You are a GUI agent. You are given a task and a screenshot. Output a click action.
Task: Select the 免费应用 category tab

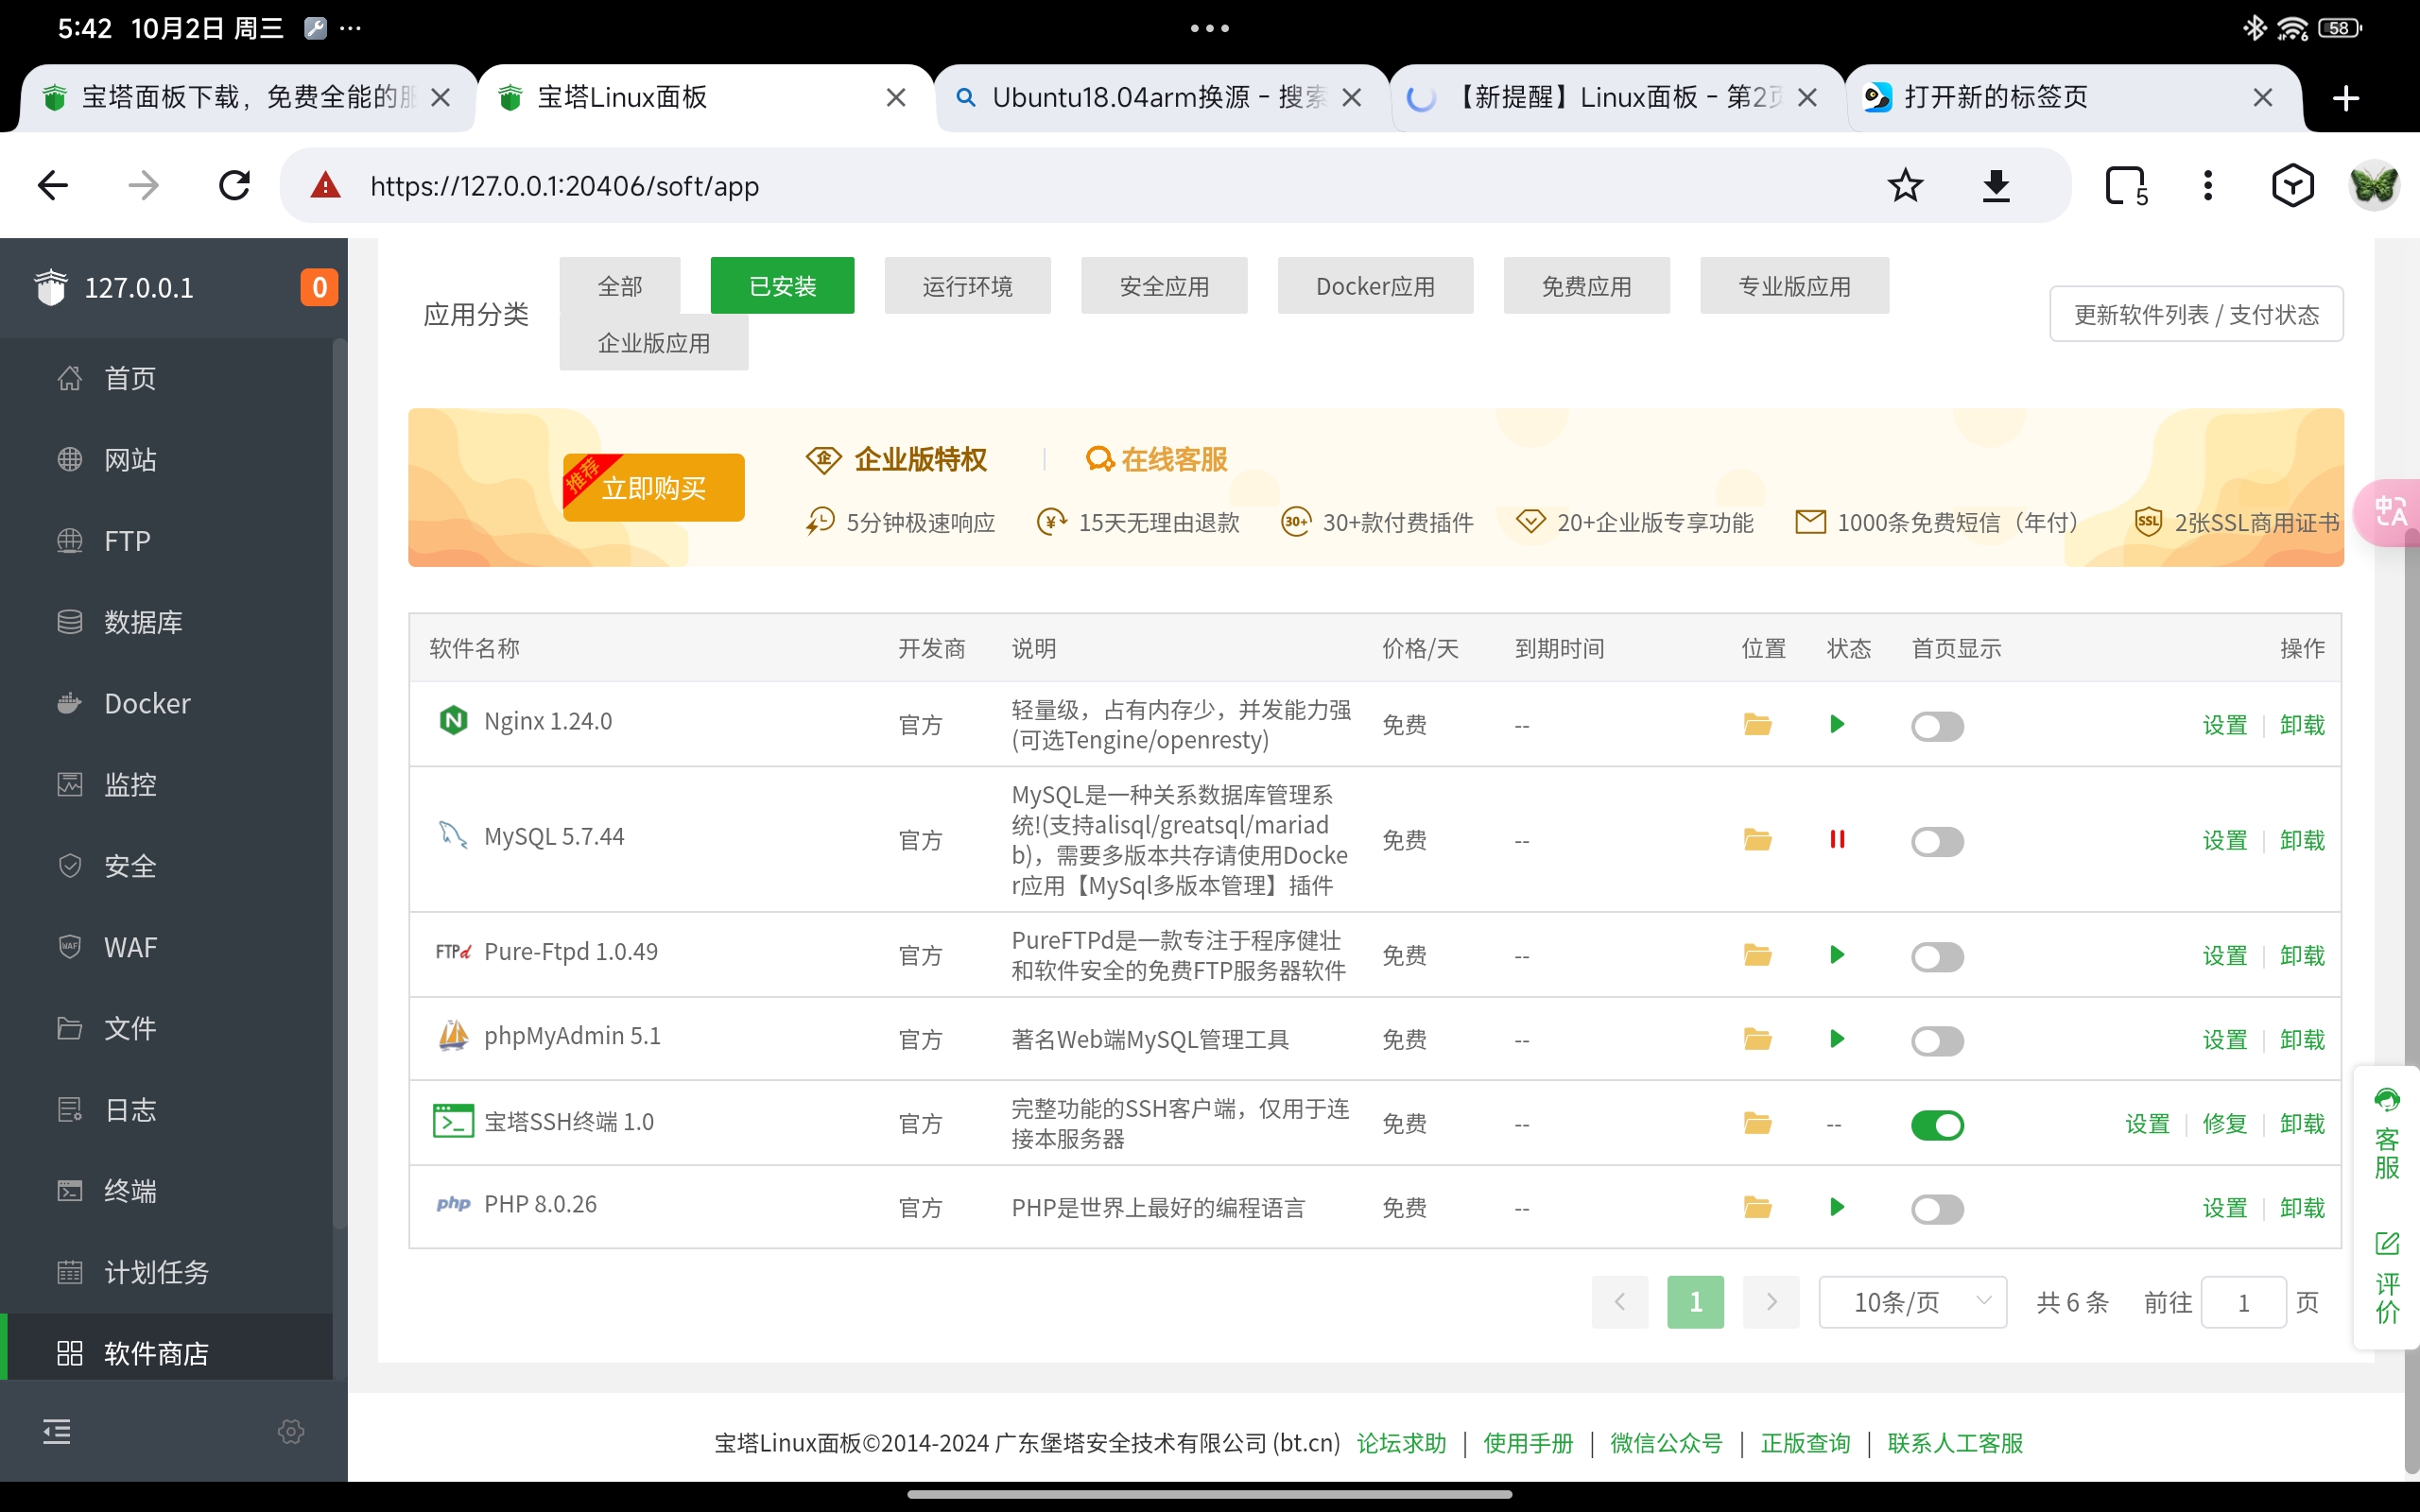(1586, 286)
